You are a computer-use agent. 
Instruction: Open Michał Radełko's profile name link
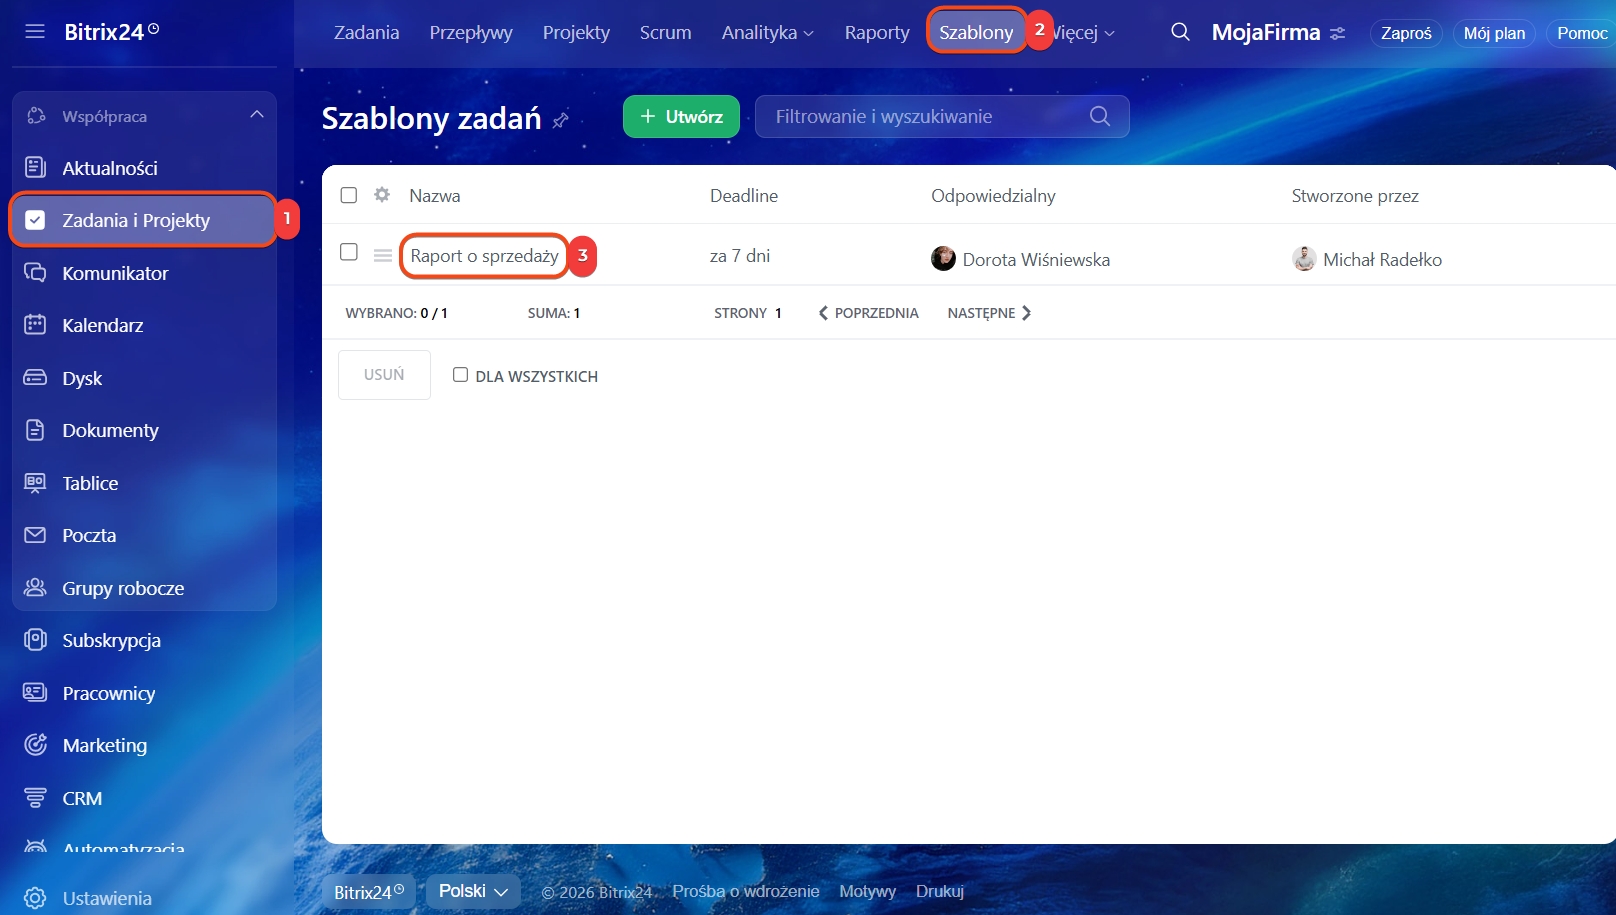pyautogui.click(x=1382, y=260)
